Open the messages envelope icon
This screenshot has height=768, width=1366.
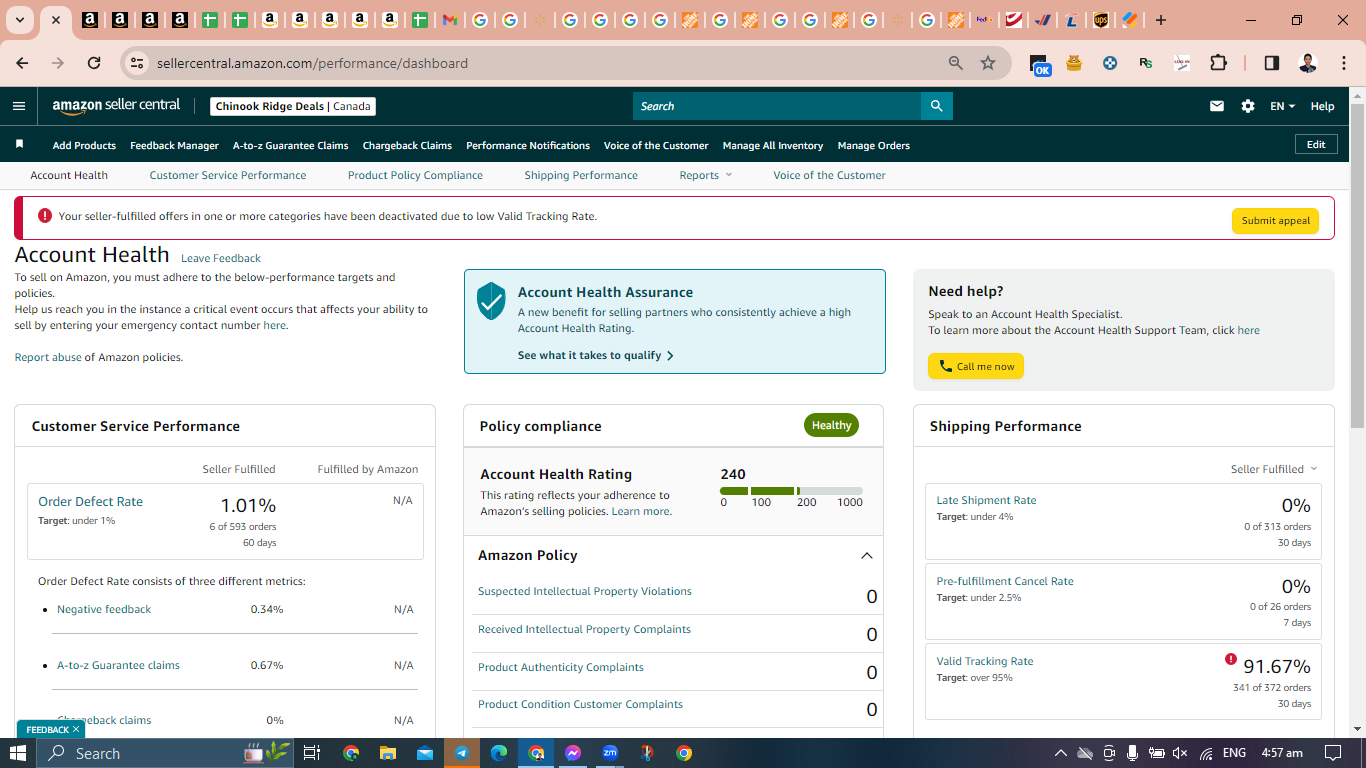point(1217,106)
